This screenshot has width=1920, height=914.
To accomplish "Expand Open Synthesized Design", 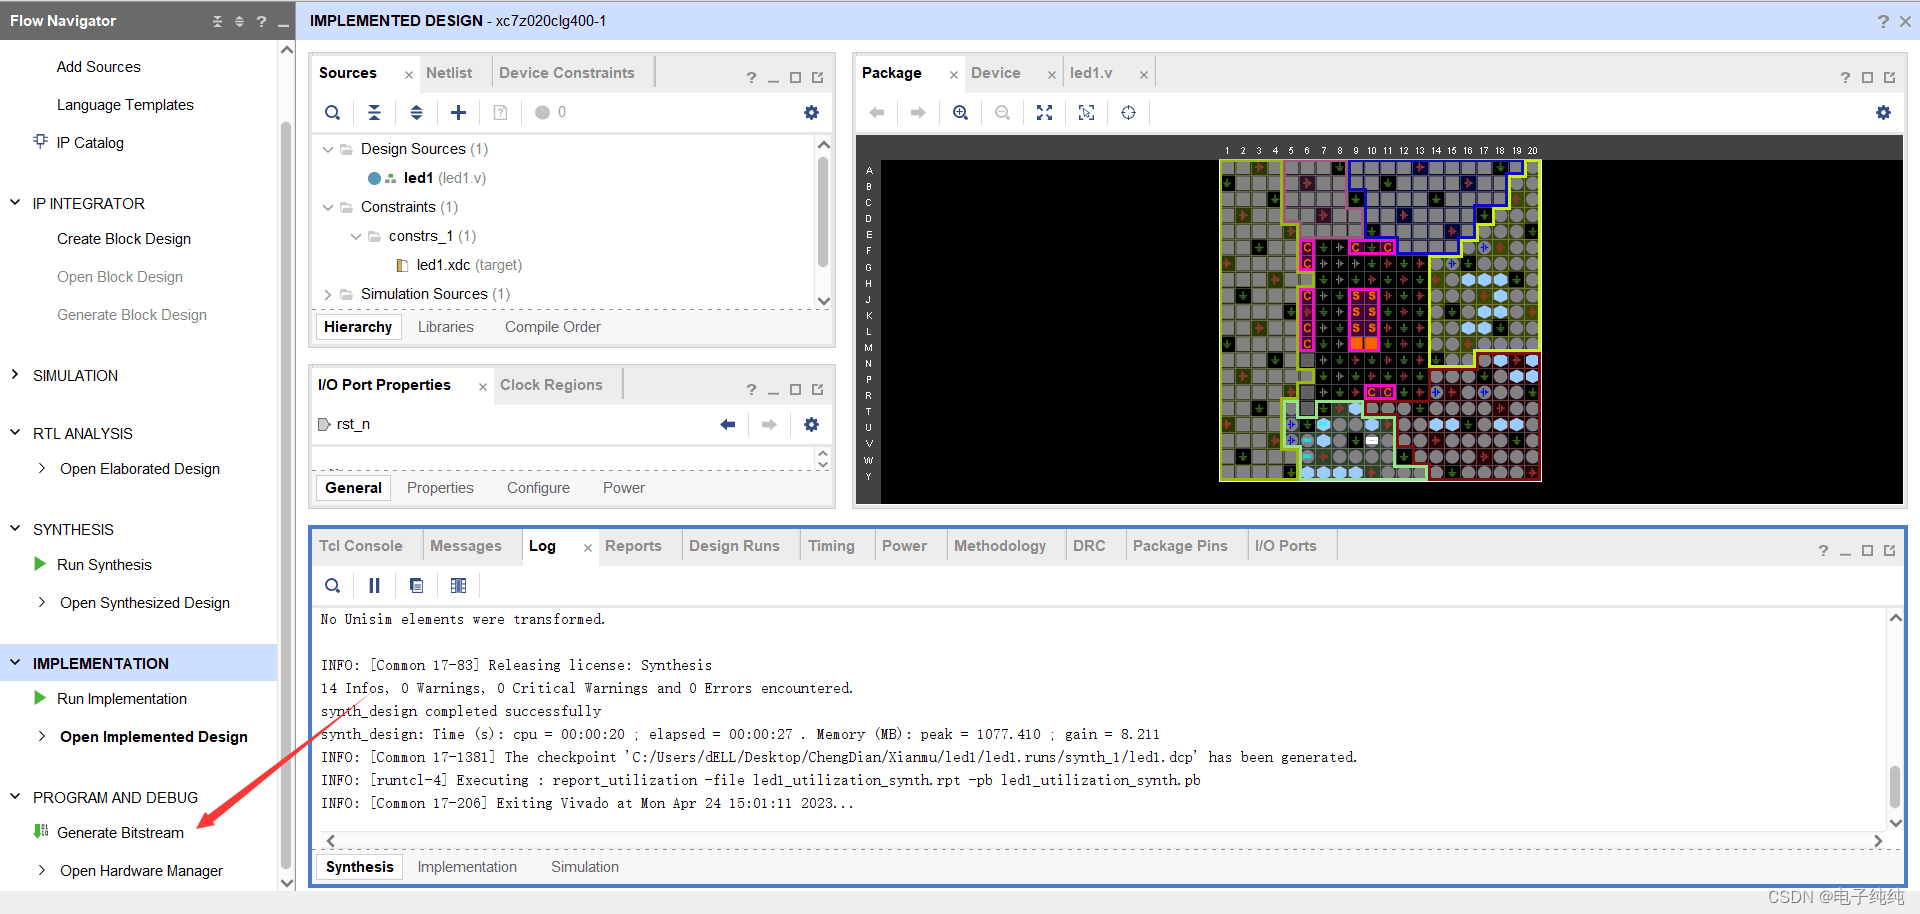I will pyautogui.click(x=41, y=602).
